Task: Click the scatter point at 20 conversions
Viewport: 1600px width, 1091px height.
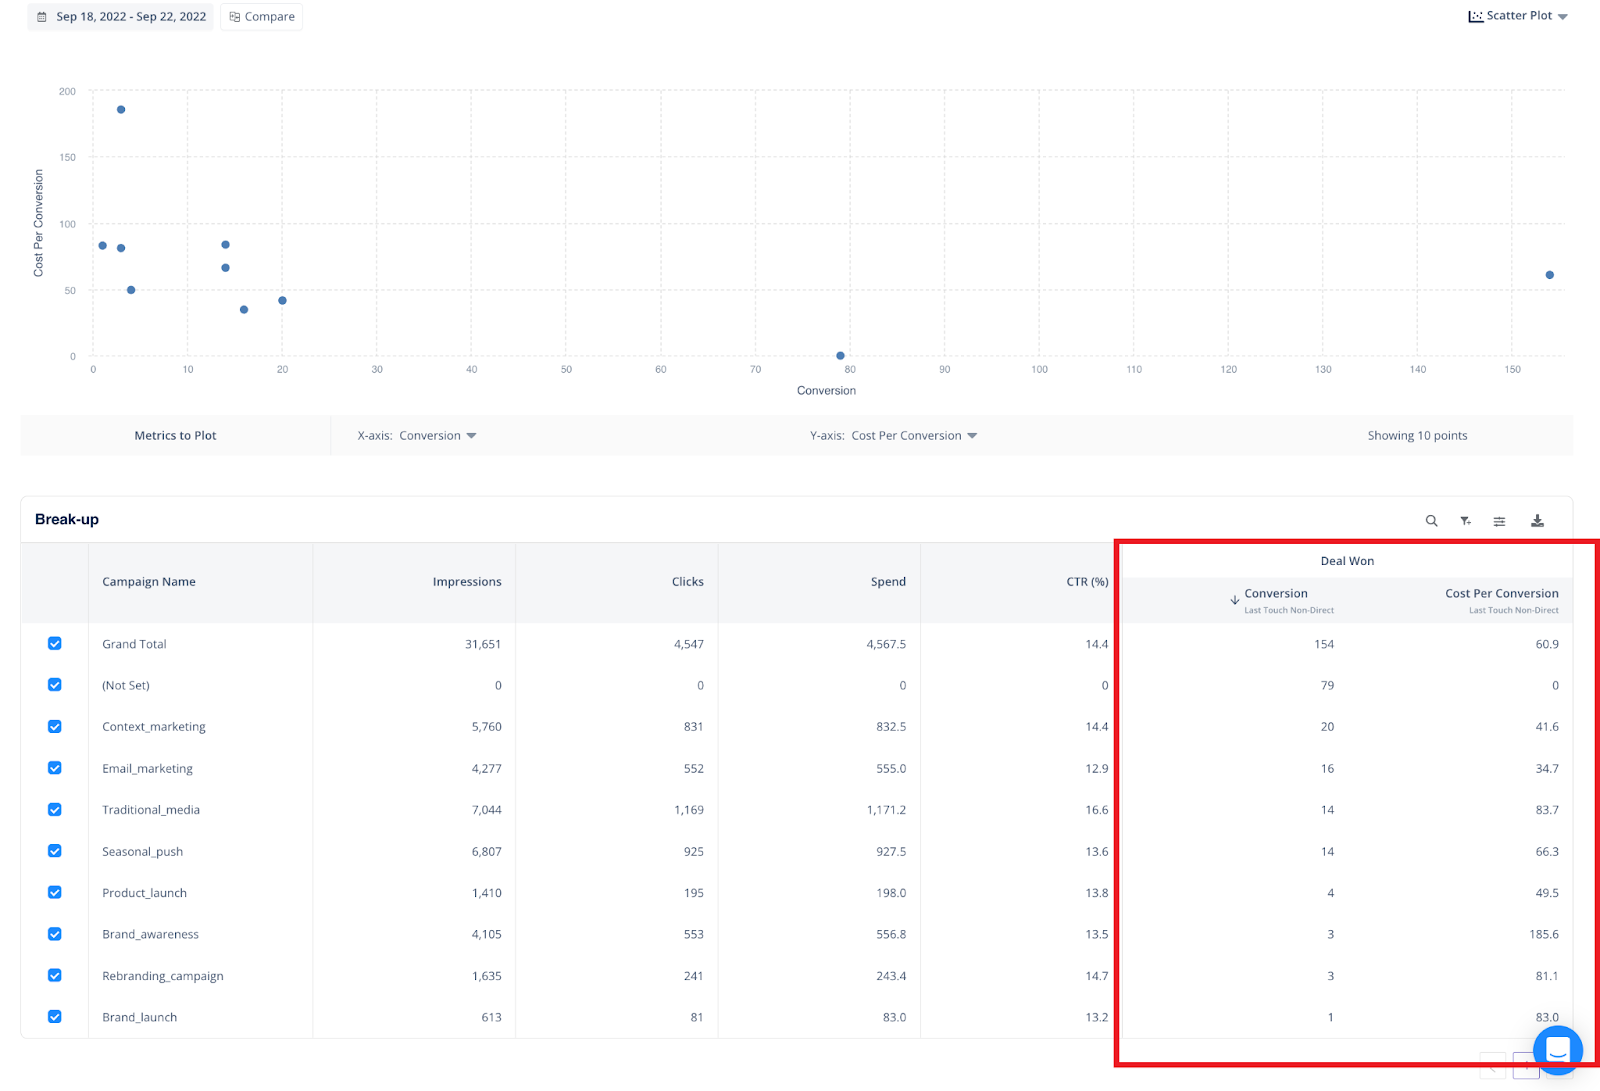Action: [282, 301]
